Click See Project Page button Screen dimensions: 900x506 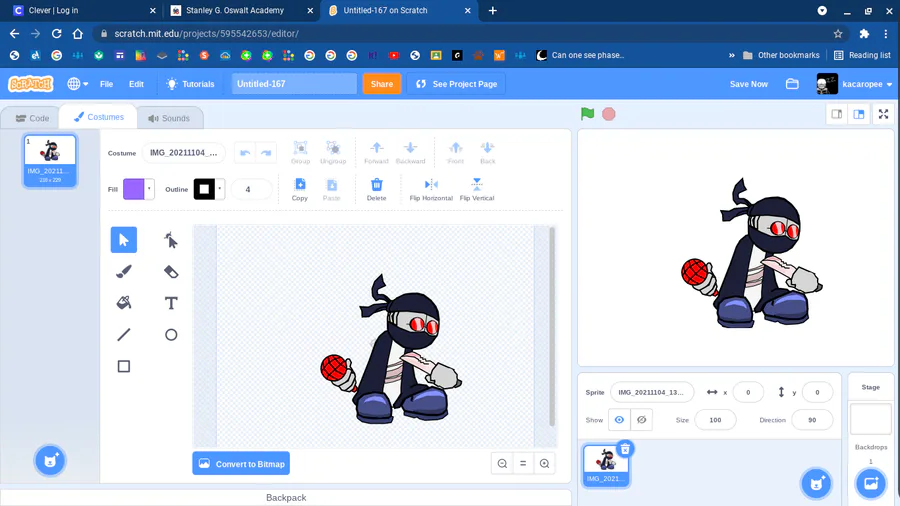click(x=456, y=84)
